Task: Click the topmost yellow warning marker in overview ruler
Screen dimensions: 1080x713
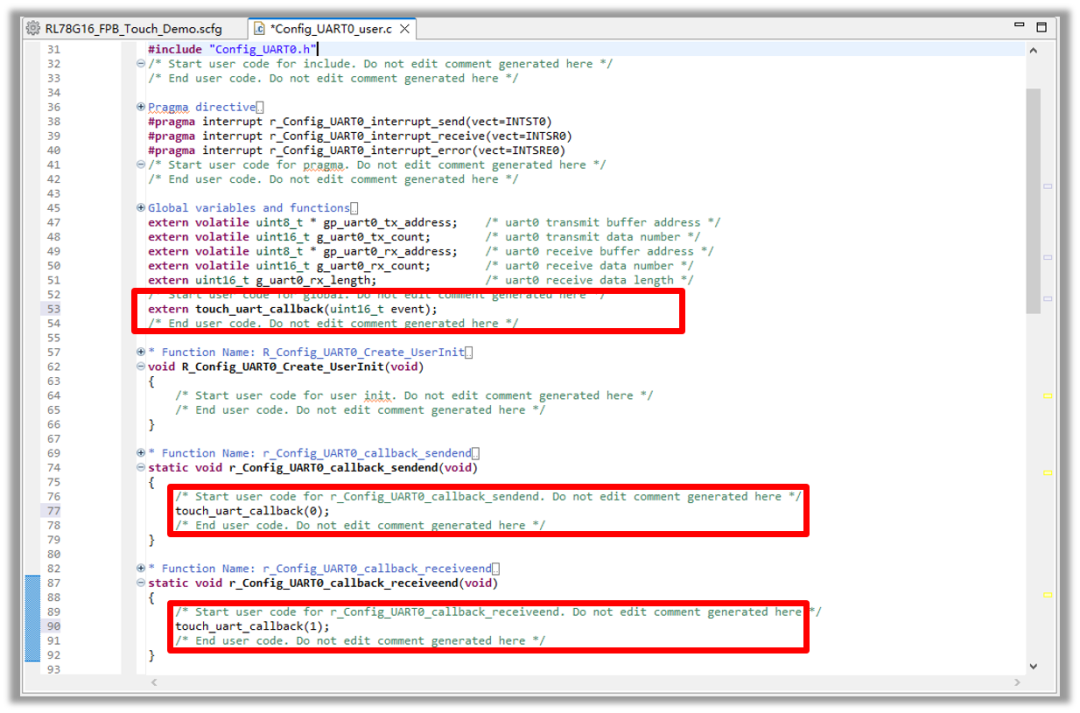Action: pos(1048,396)
